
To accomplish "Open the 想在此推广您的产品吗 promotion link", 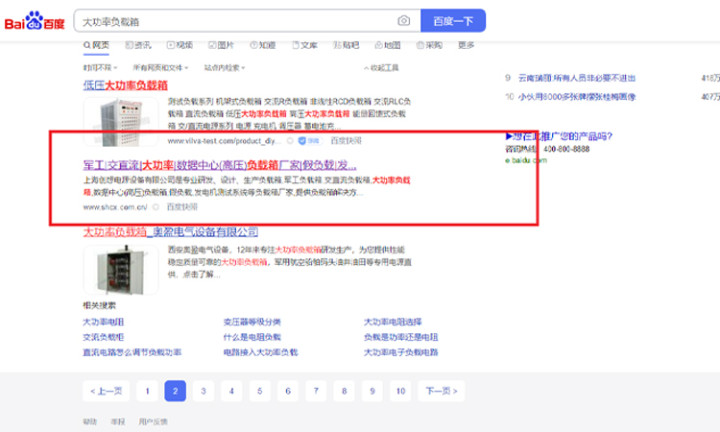I will click(x=559, y=136).
